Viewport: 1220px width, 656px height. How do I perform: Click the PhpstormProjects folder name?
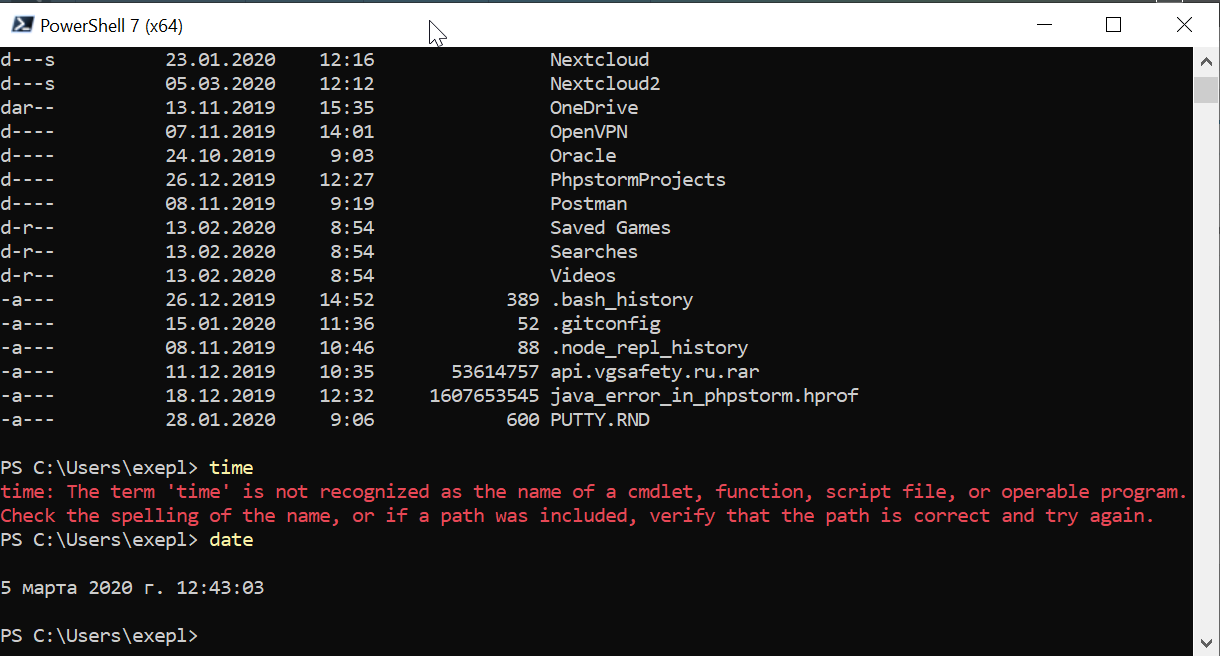click(637, 180)
